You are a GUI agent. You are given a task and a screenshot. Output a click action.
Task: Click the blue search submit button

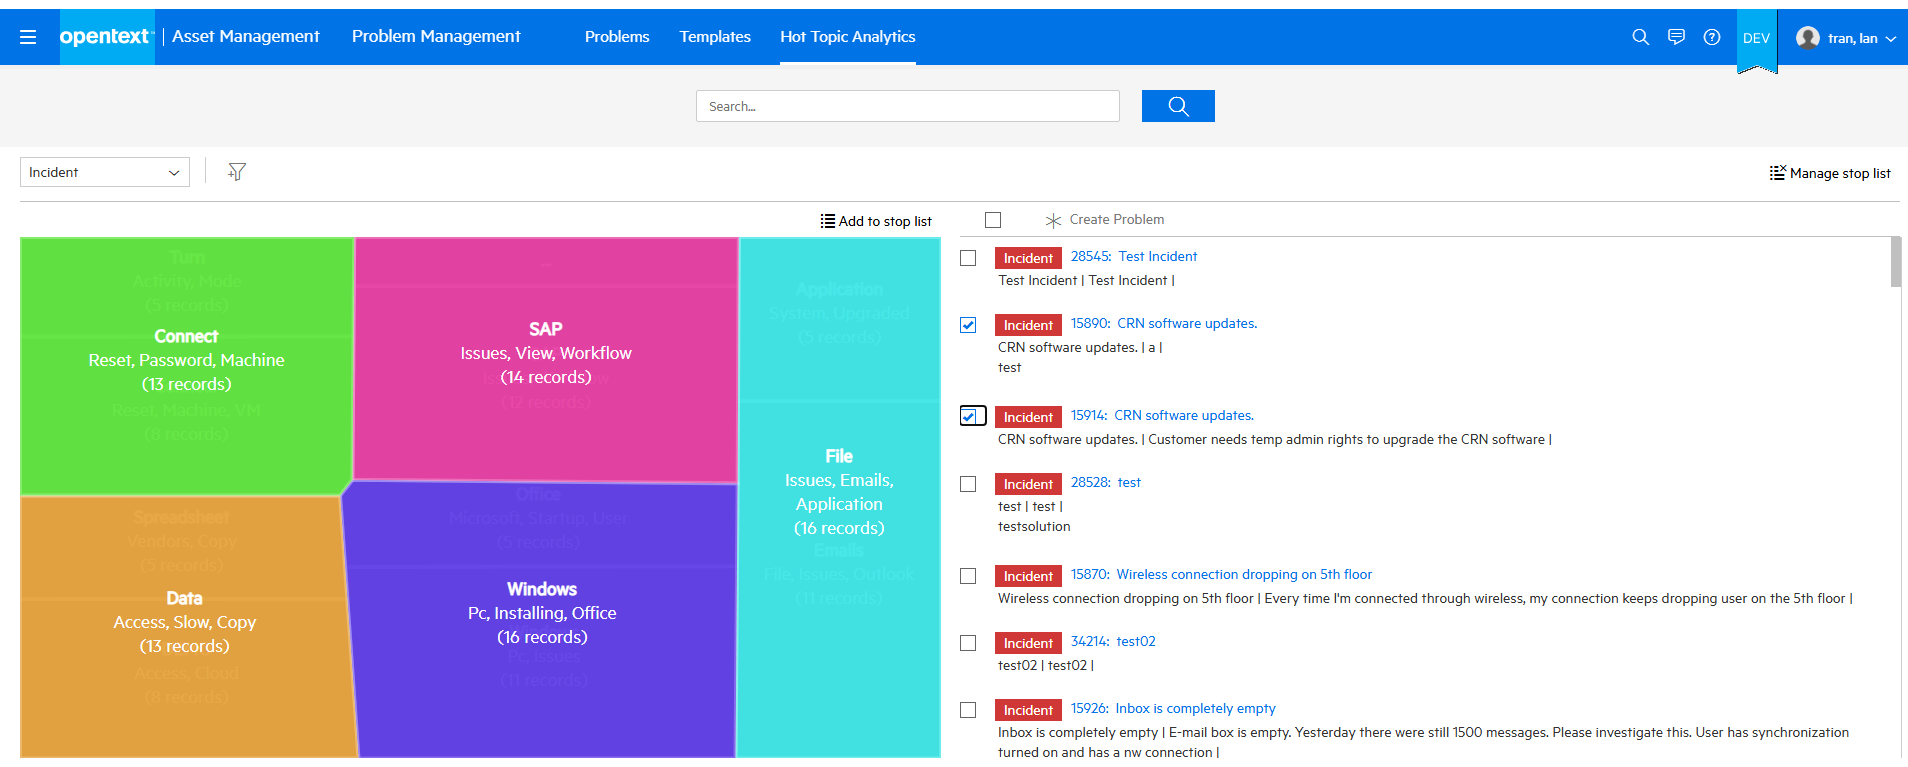(x=1177, y=106)
